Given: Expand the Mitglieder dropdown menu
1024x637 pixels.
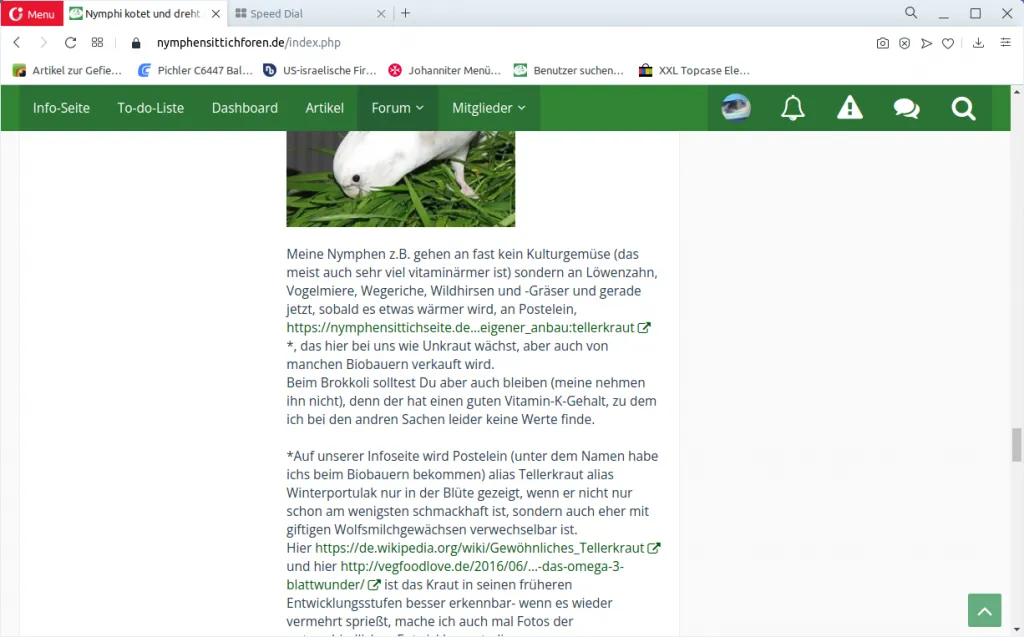Looking at the screenshot, I should (x=489, y=108).
